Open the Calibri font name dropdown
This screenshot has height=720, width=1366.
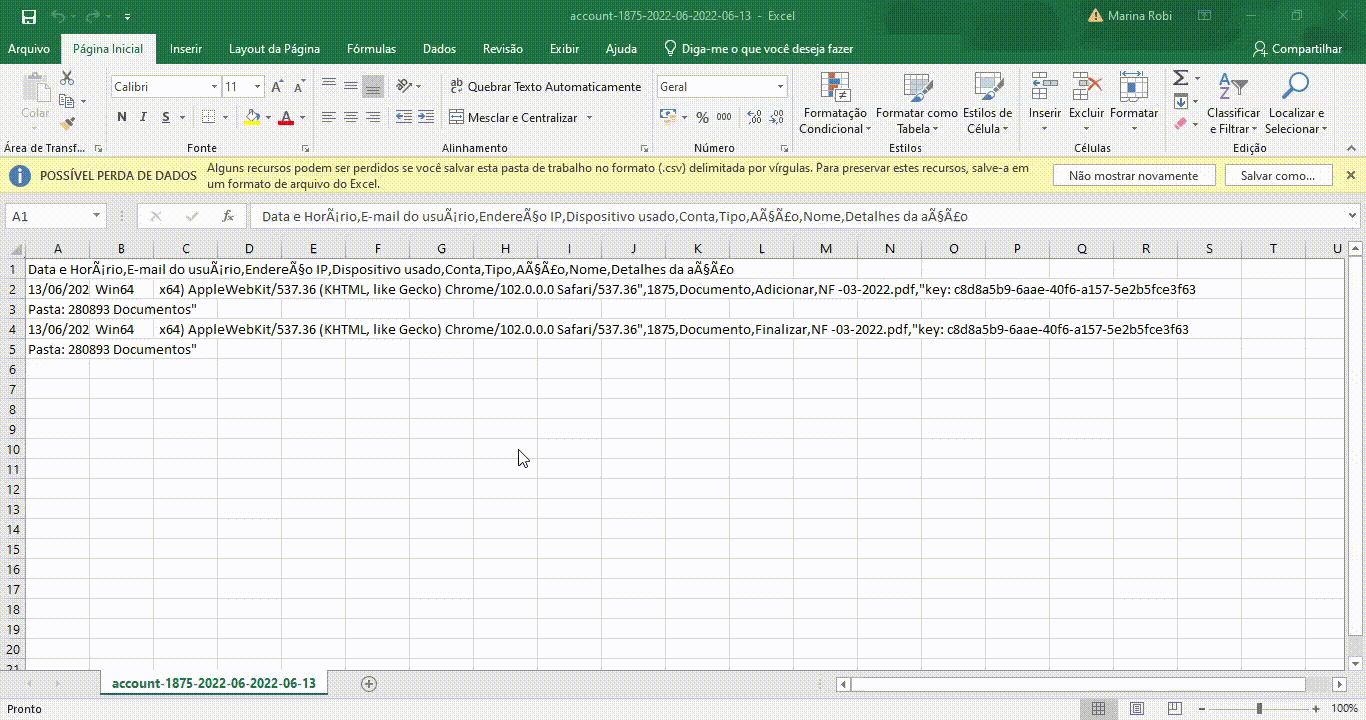click(213, 87)
